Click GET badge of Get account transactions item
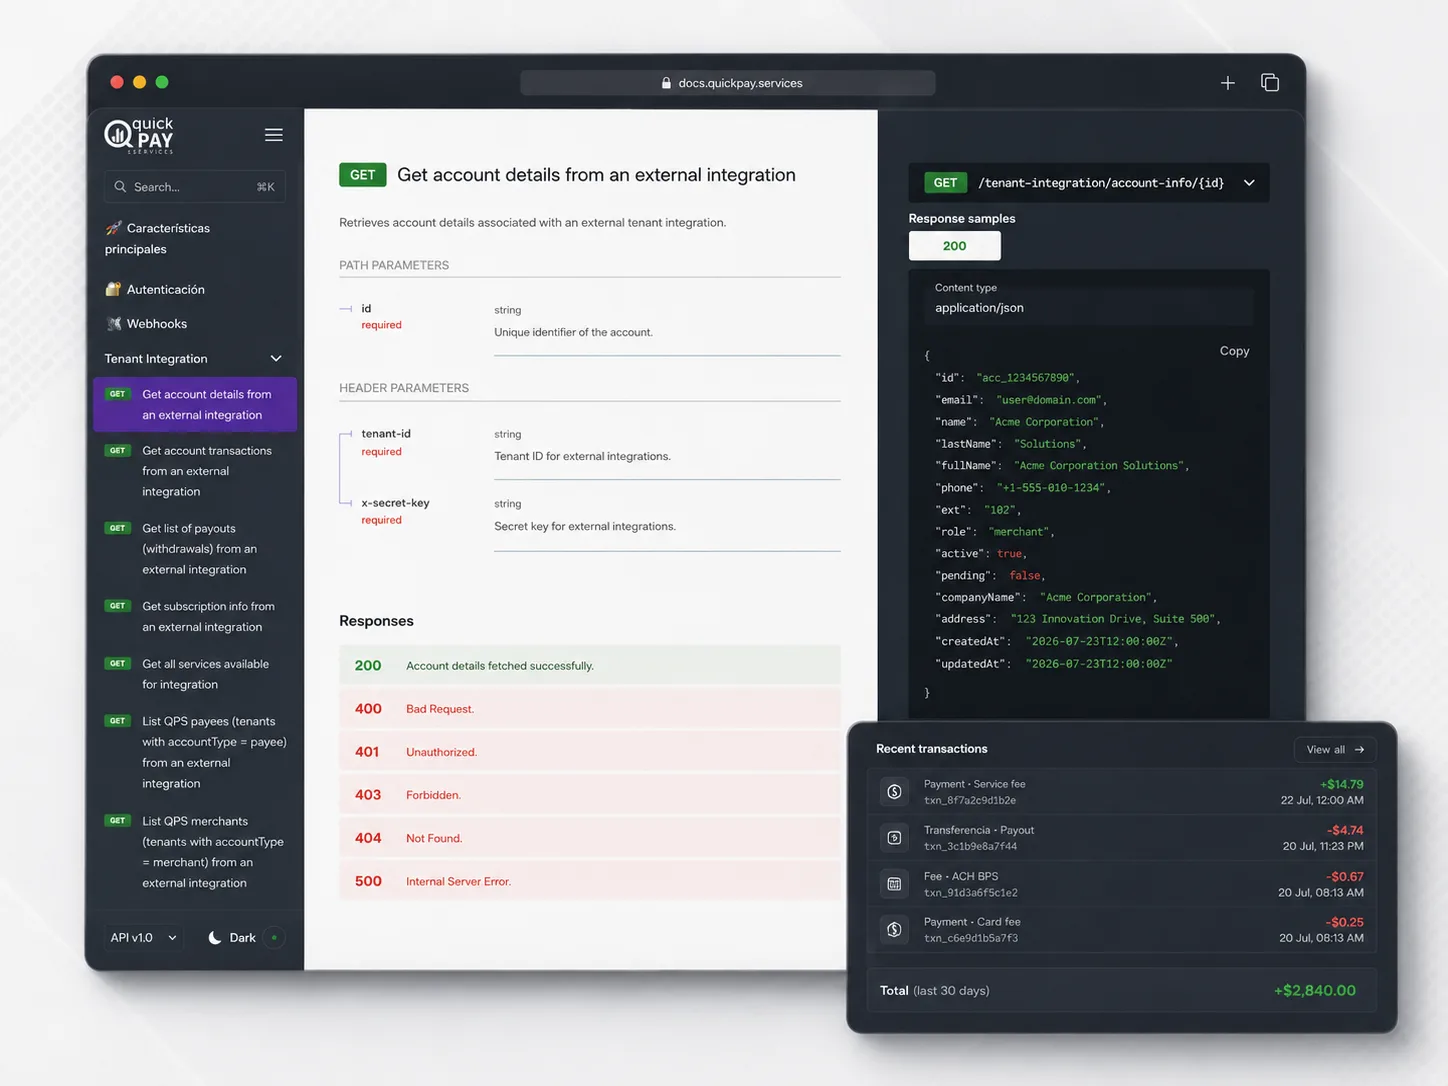 coord(118,451)
